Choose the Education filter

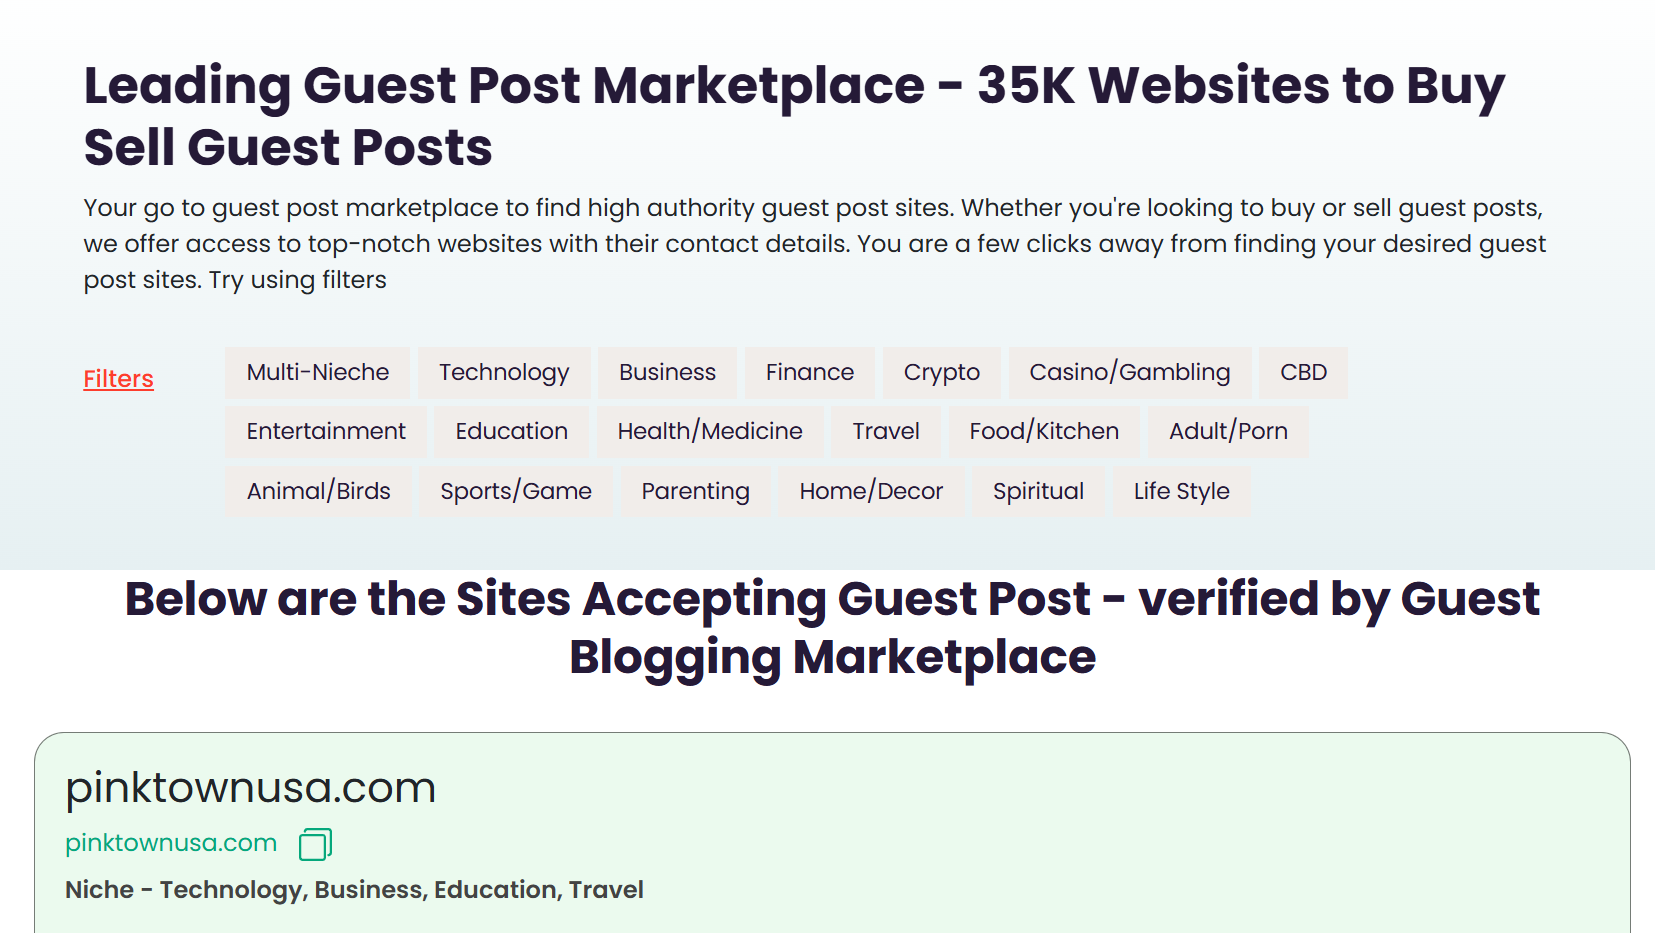pos(512,431)
